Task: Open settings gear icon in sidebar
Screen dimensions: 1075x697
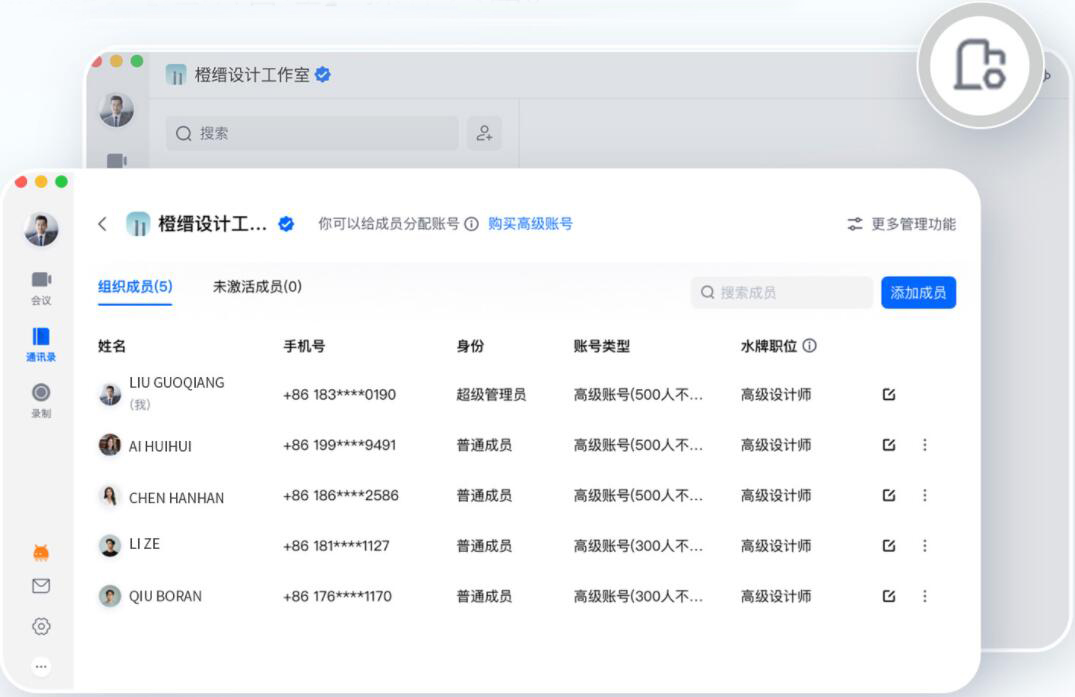Action: click(x=41, y=626)
